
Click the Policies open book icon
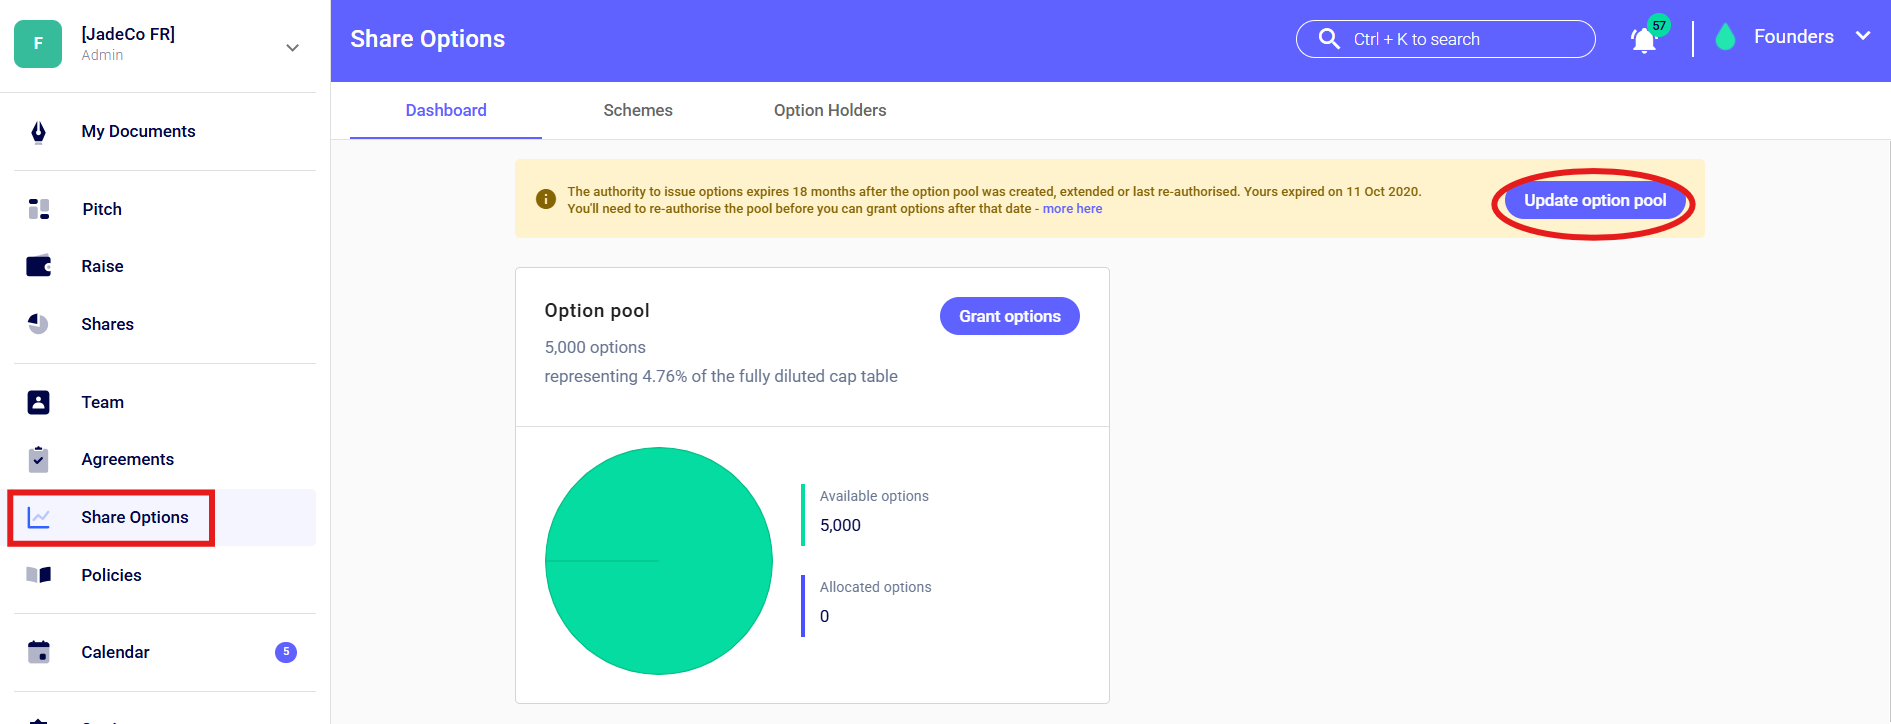tap(38, 575)
